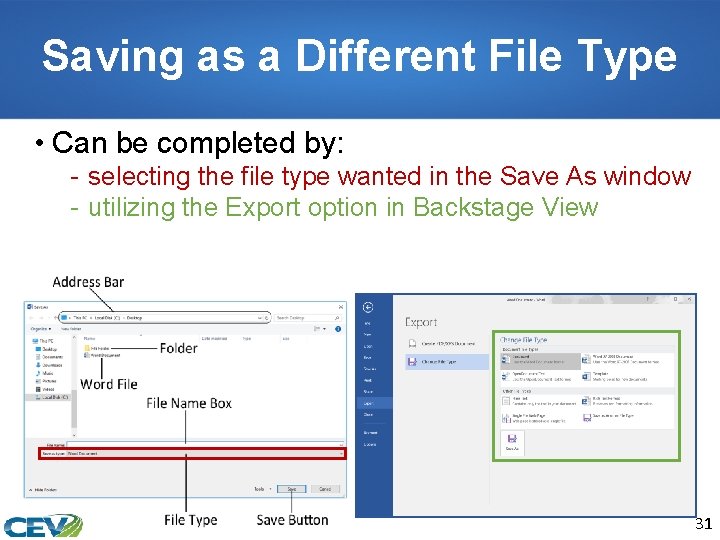
Task: Select the Word Document file in the list
Action: [103, 355]
